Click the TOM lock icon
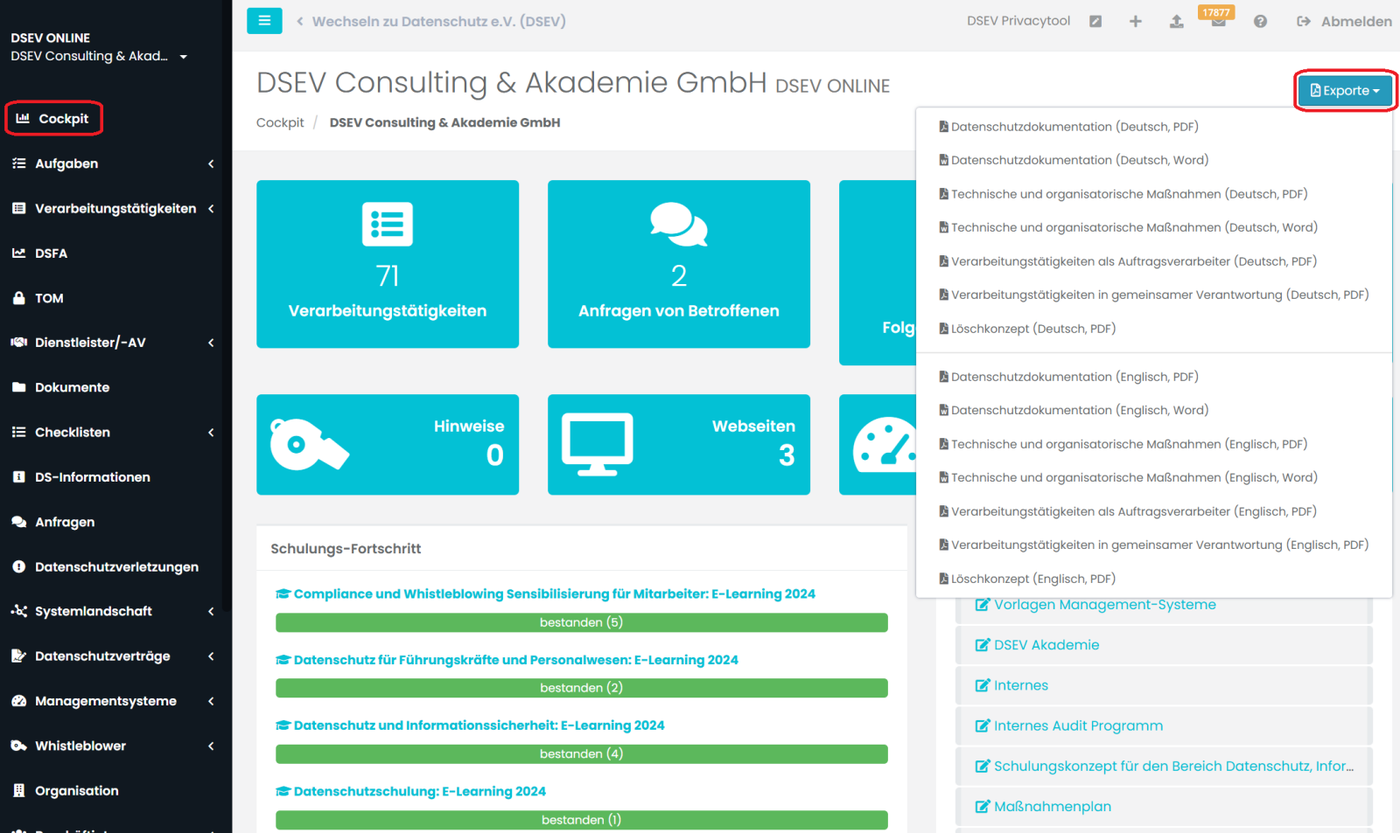The width and height of the screenshot is (1400, 833). coord(18,298)
